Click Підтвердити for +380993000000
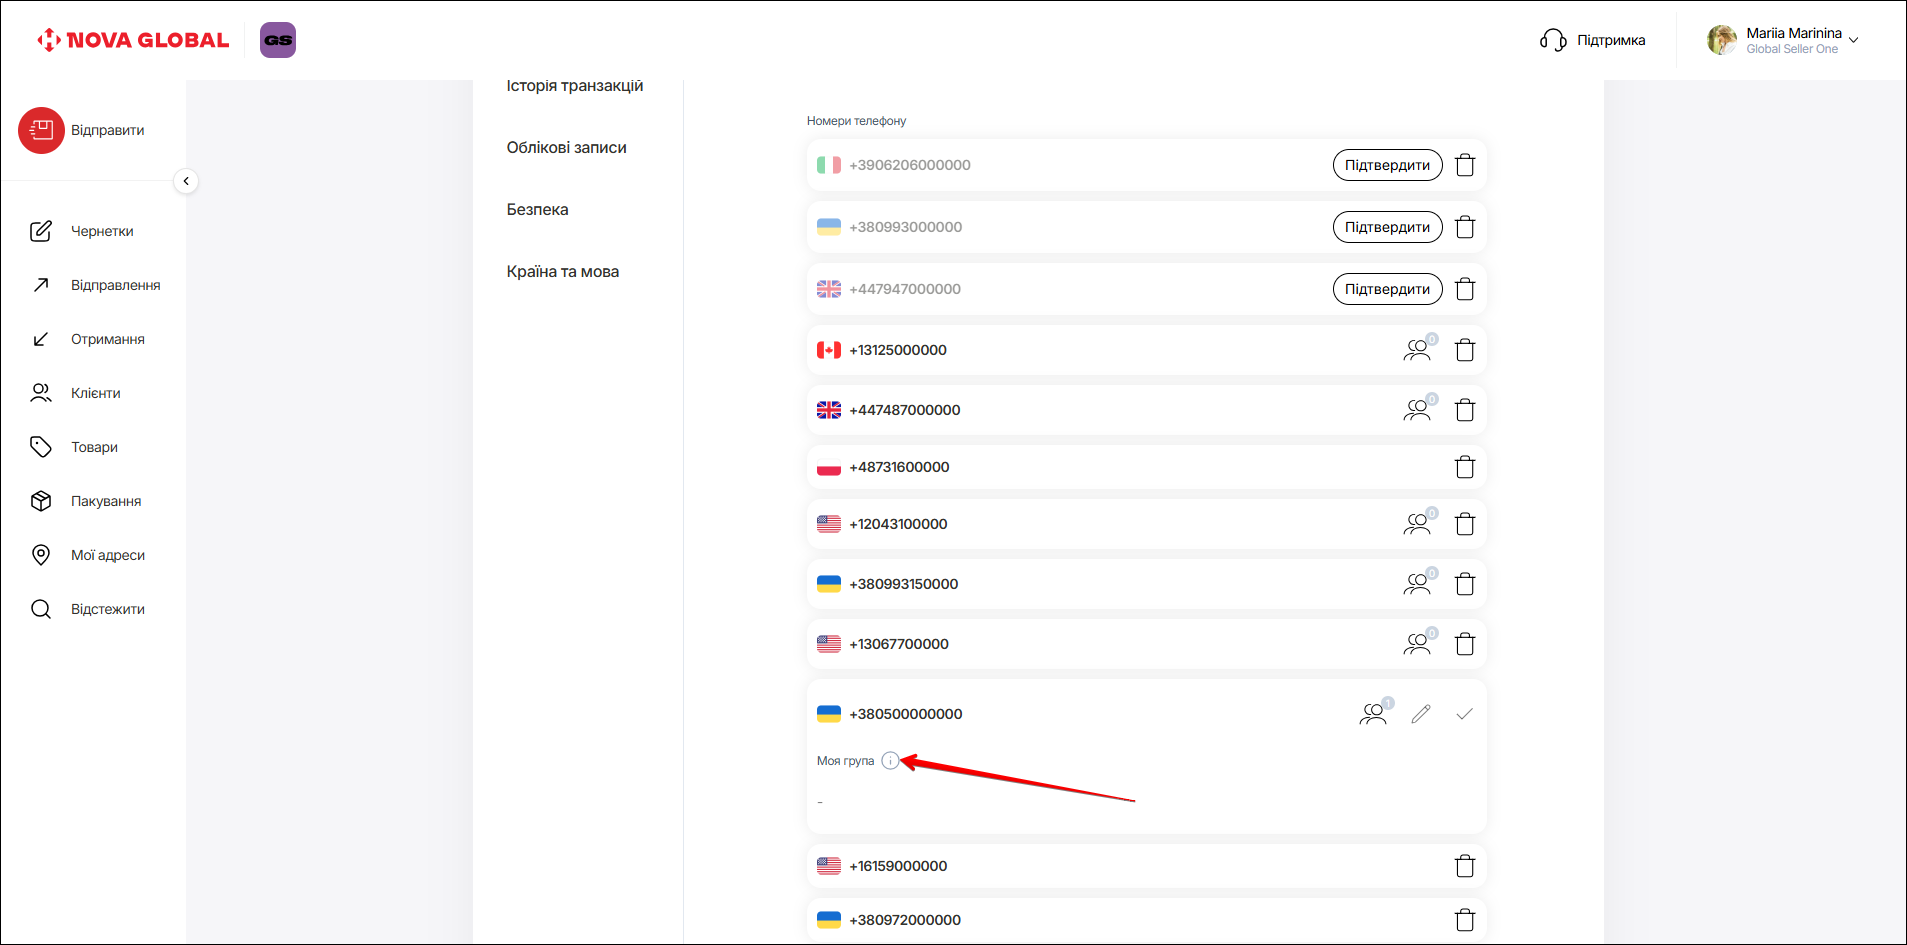Viewport: 1907px width, 945px height. (x=1386, y=227)
